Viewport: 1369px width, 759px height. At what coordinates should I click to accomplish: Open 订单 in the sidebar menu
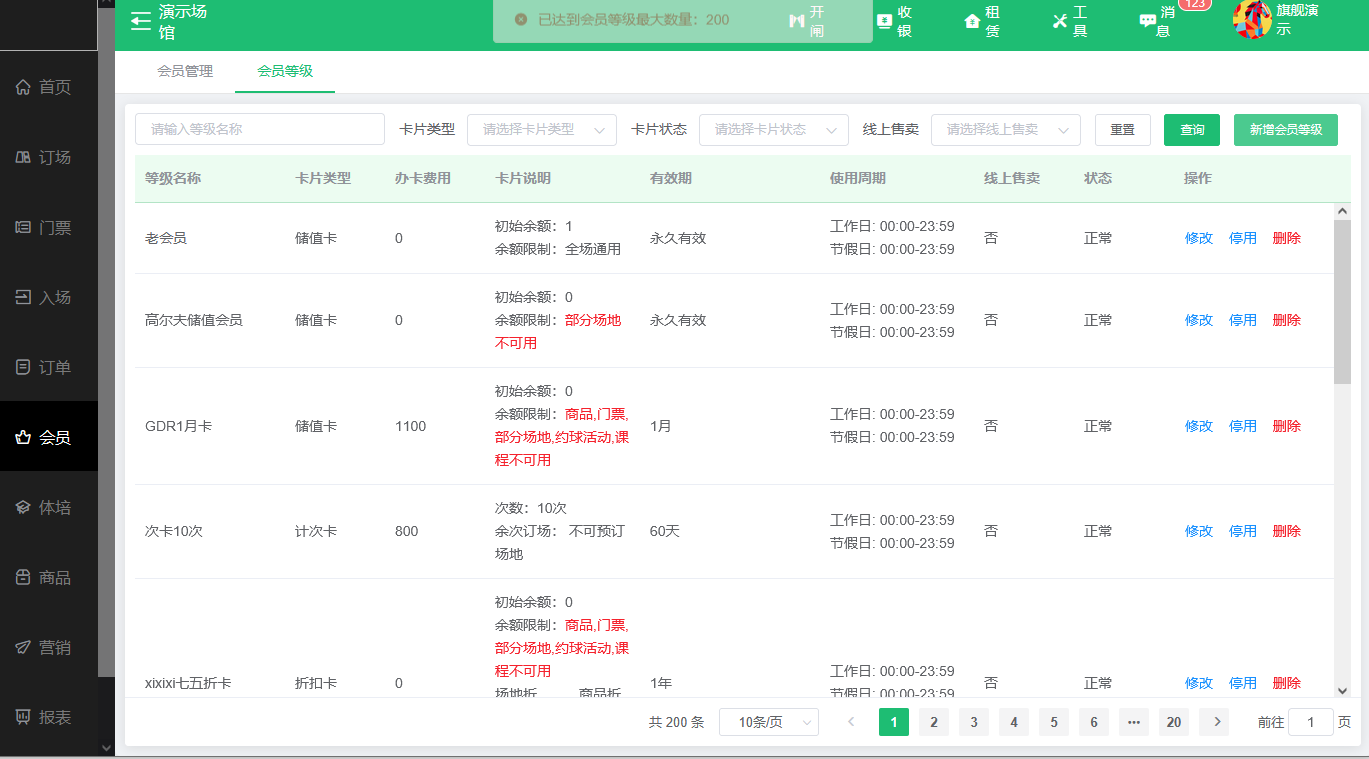tap(49, 367)
